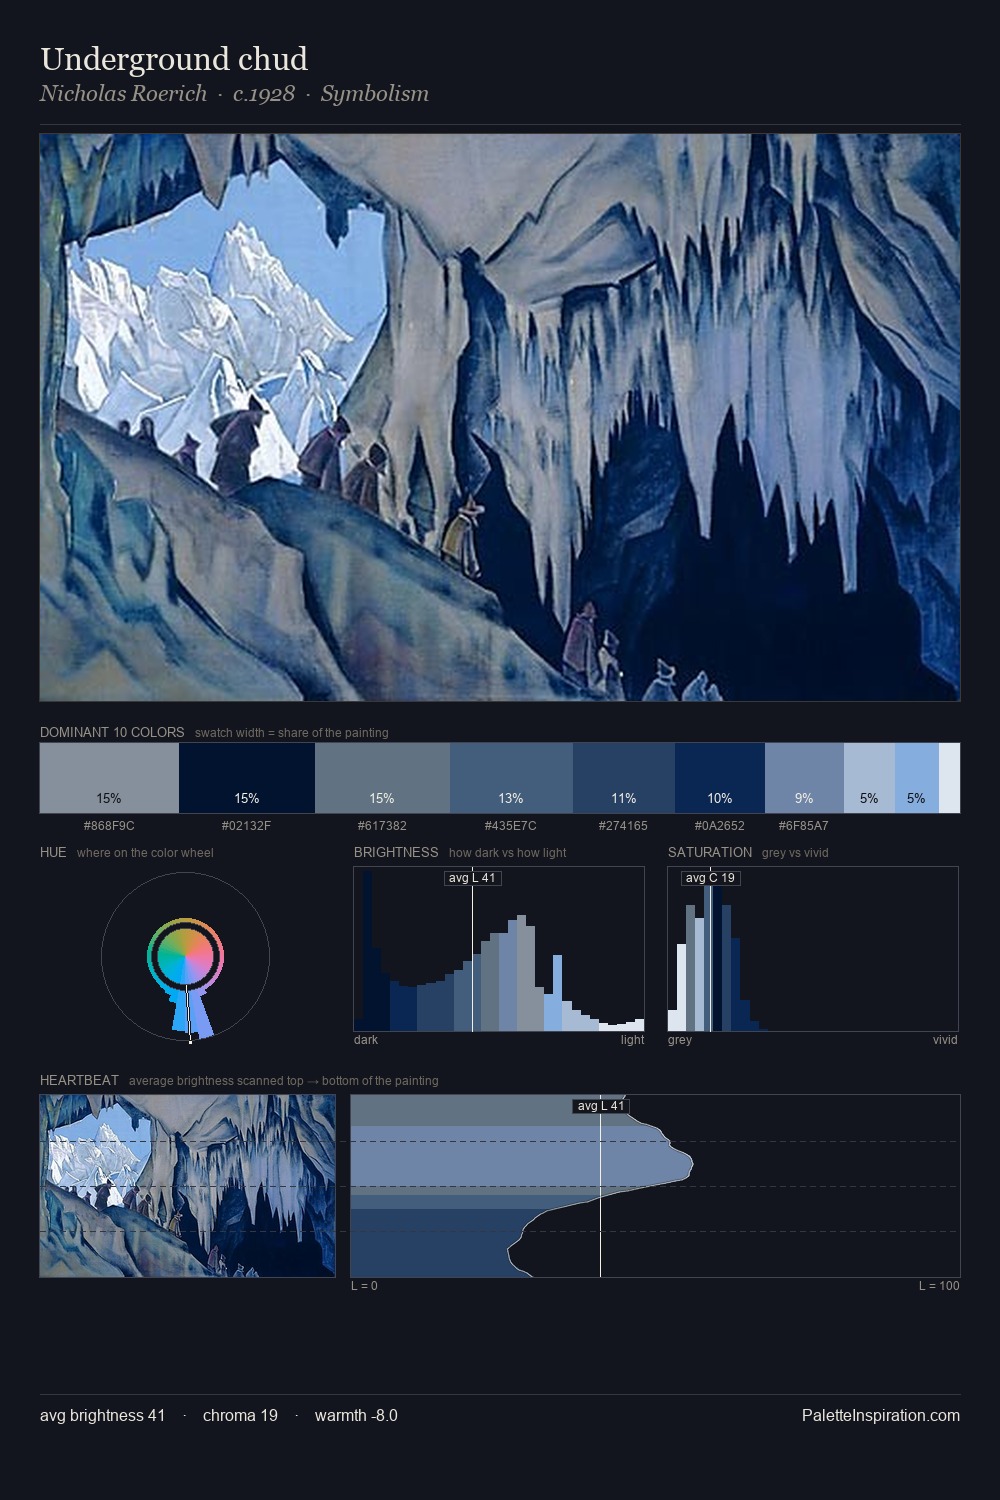Viewport: 1000px width, 1500px height.
Task: Click the 'Underground chud' painting title
Action: point(174,60)
